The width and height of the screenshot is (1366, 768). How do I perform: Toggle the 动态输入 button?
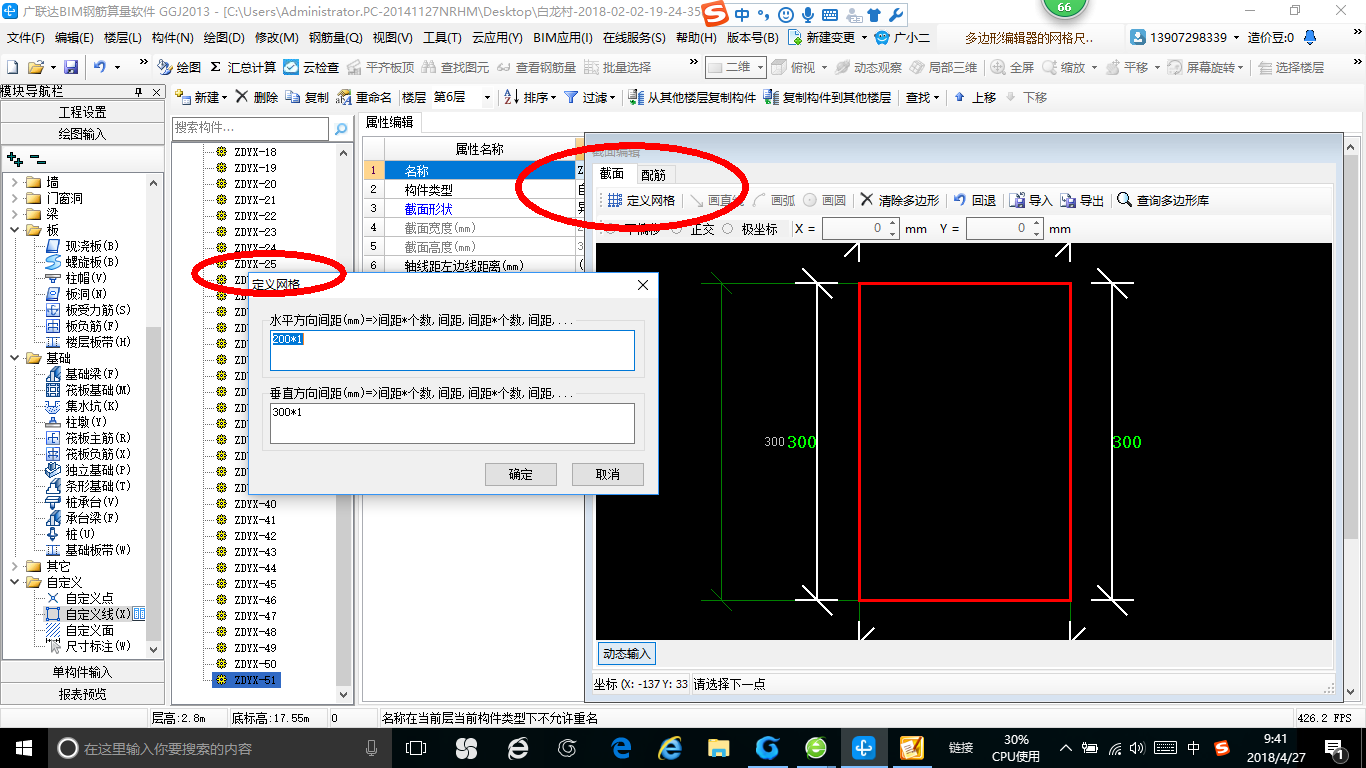coord(626,653)
